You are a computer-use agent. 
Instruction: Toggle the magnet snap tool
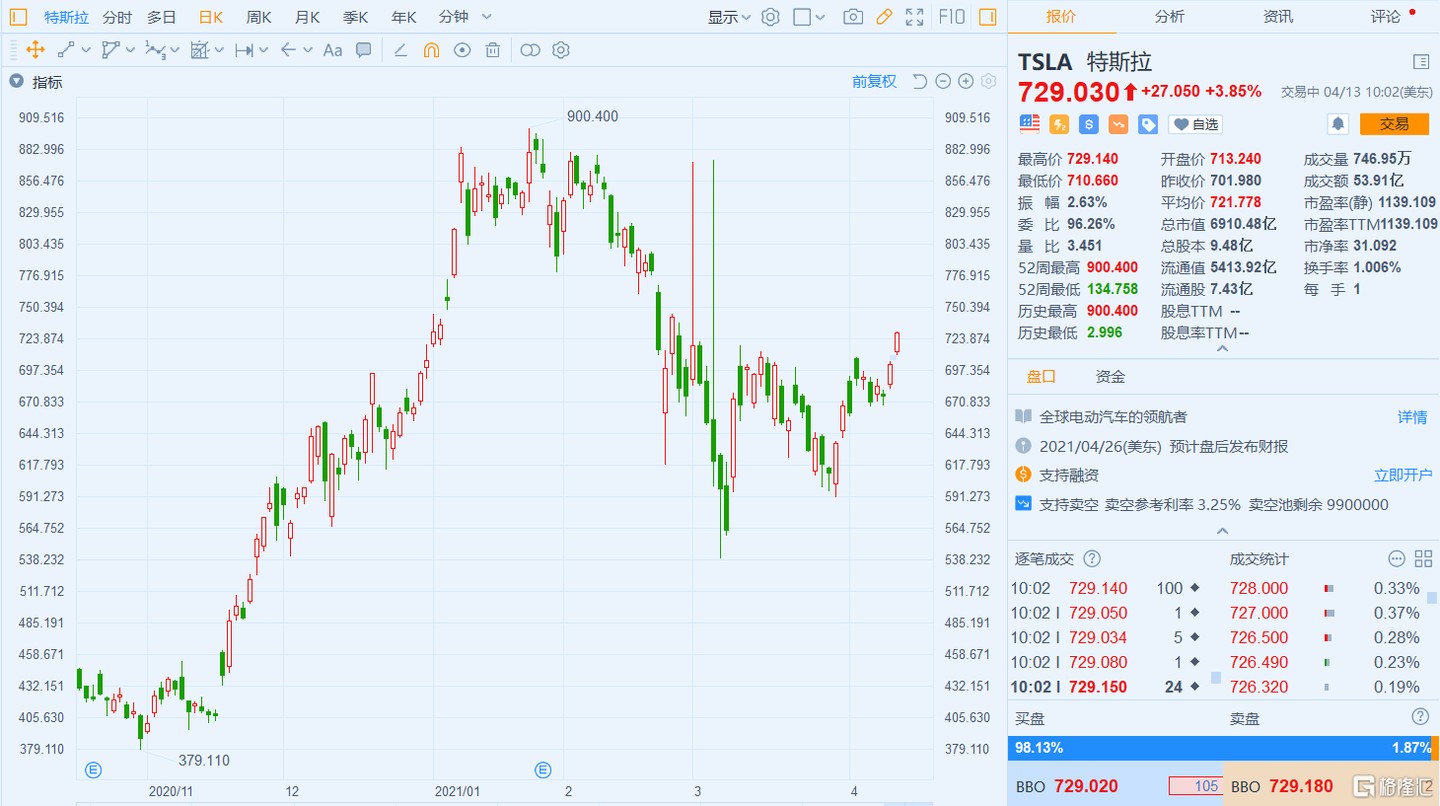pos(431,50)
